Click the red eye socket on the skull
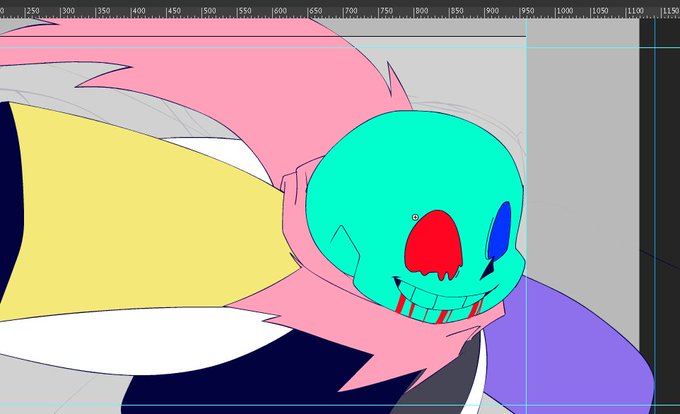This screenshot has width=680, height=414. point(434,244)
